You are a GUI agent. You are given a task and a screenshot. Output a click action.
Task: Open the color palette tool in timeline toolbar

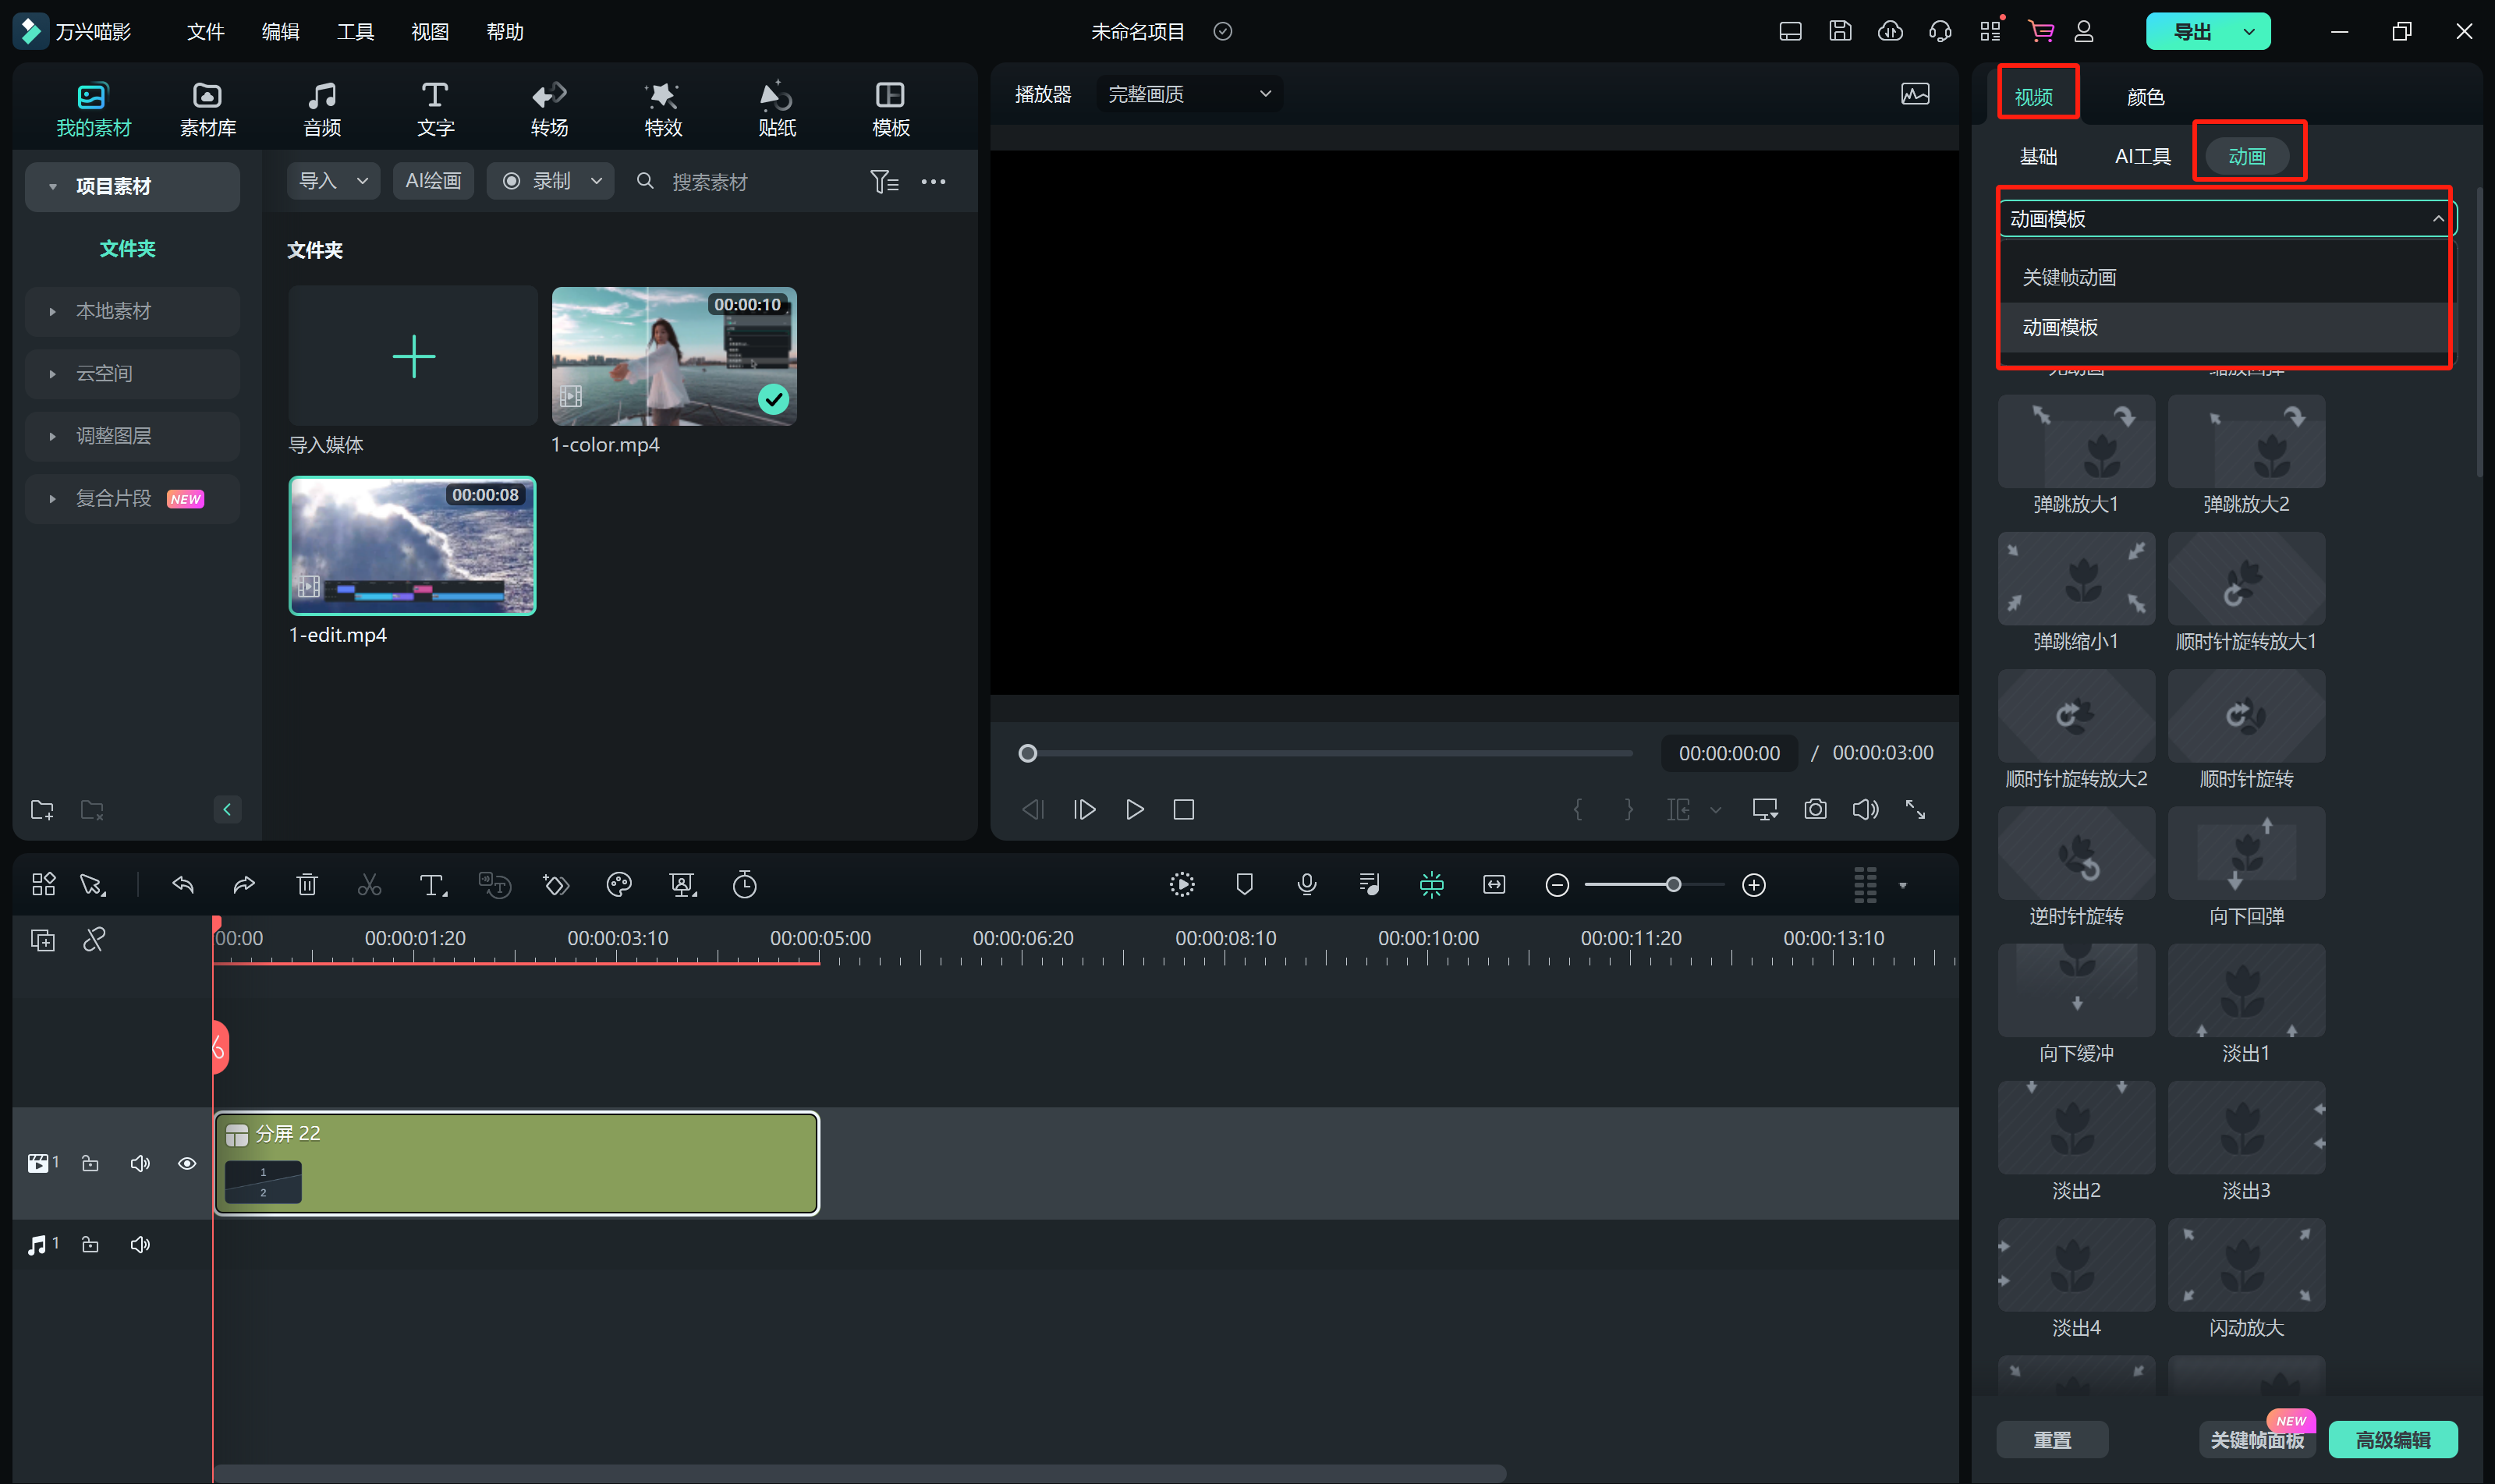coord(619,885)
